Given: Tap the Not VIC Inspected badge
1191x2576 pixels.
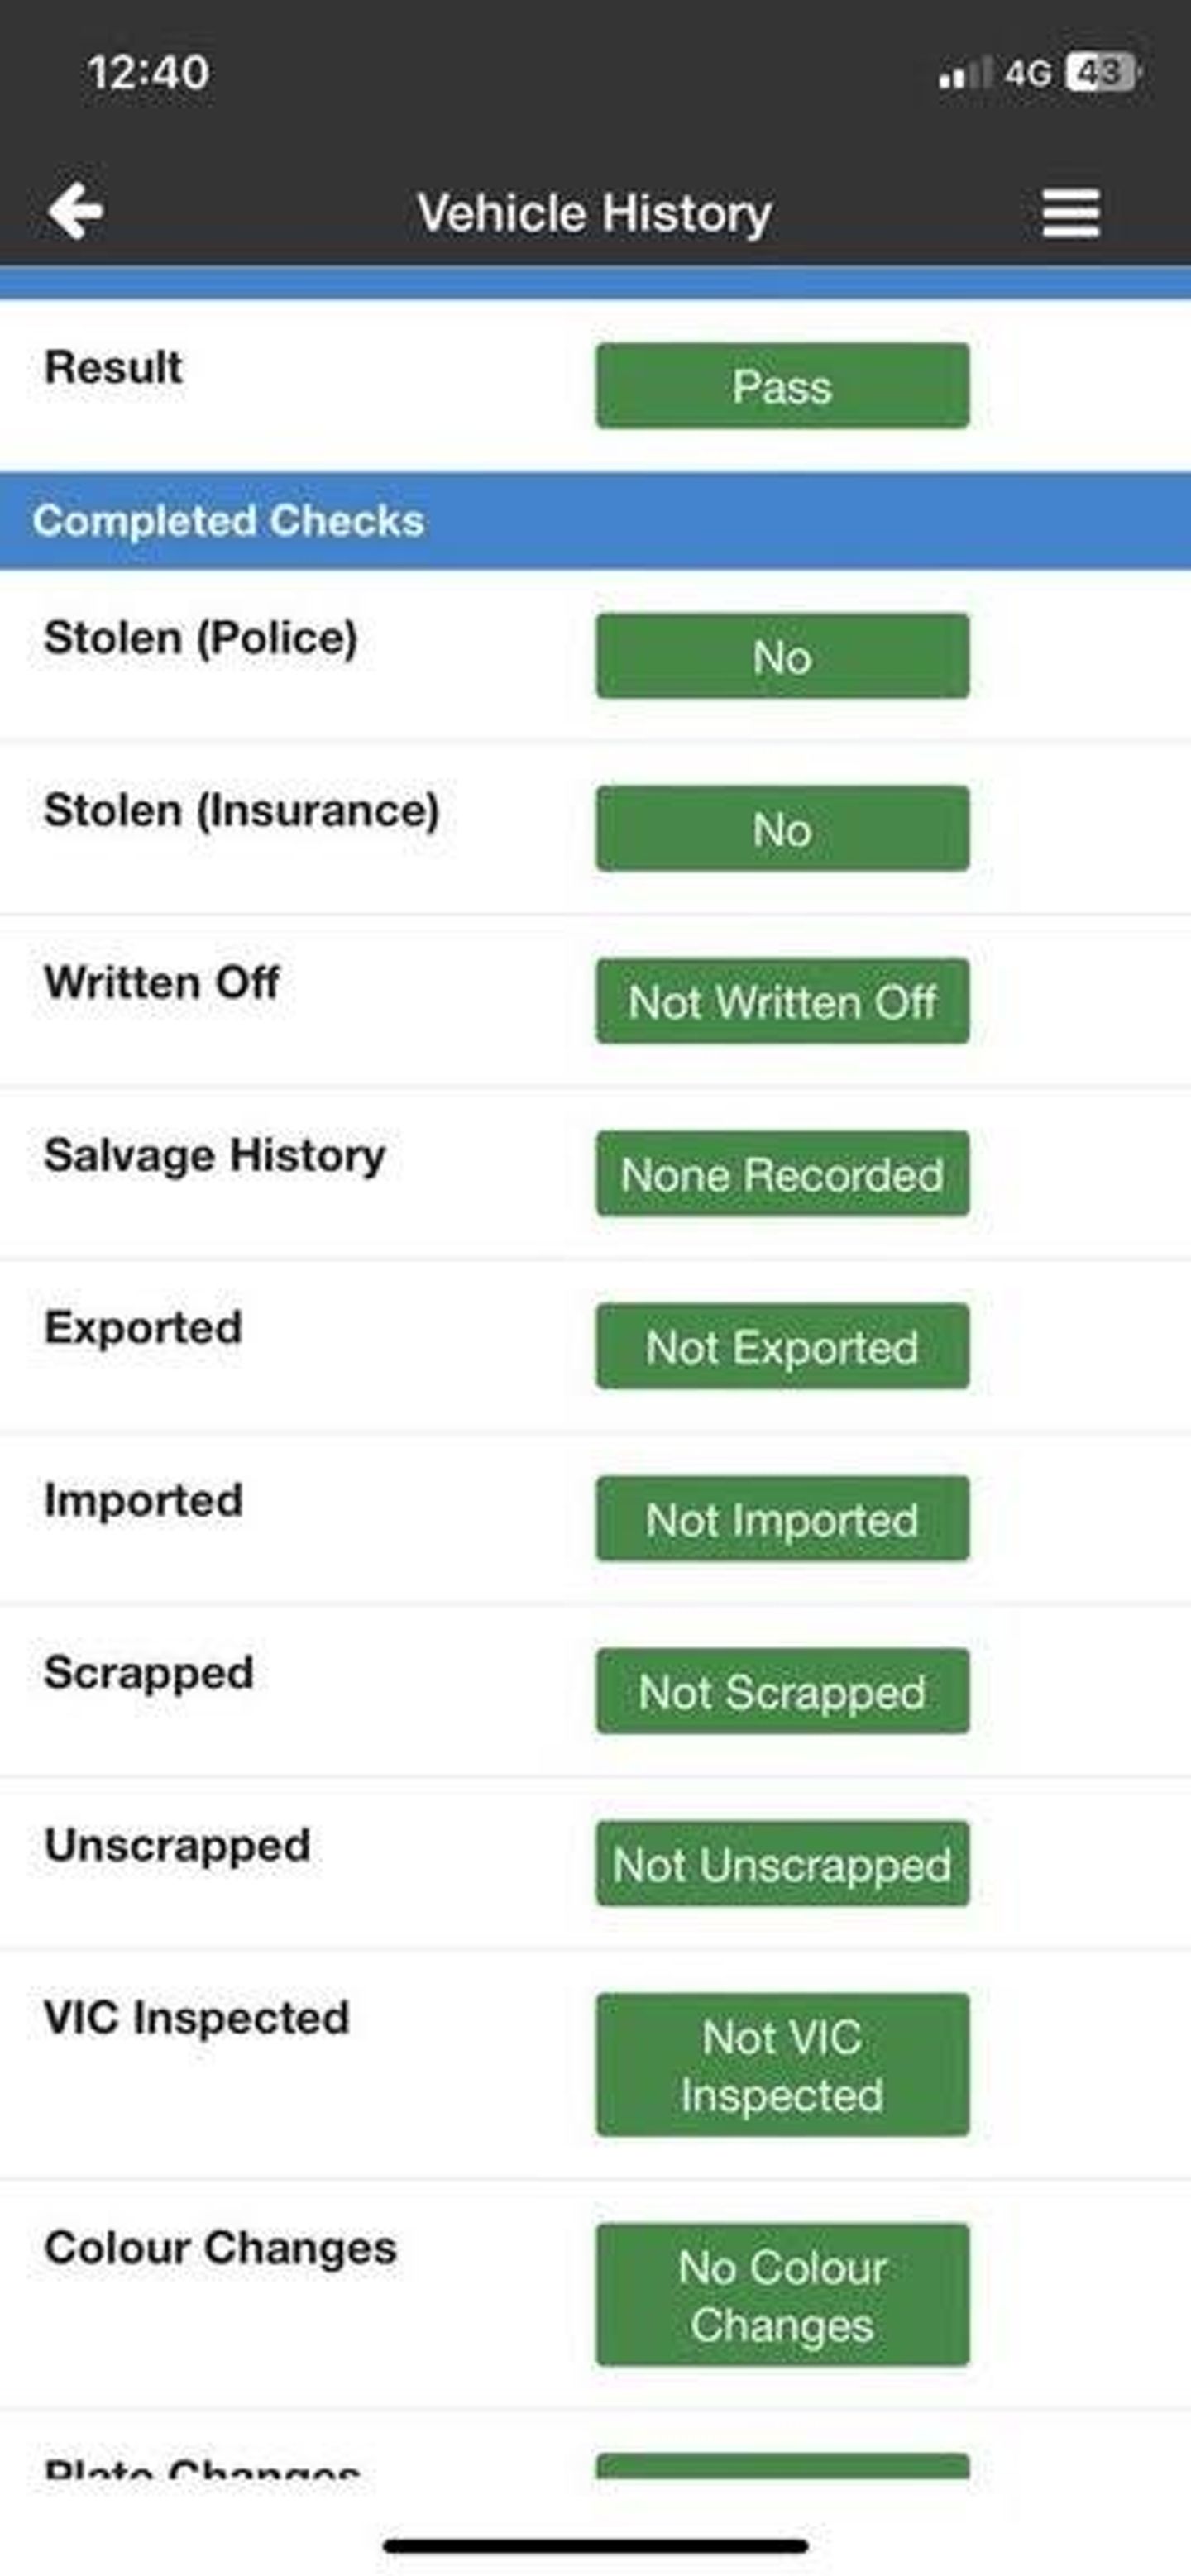Looking at the screenshot, I should pos(782,2065).
